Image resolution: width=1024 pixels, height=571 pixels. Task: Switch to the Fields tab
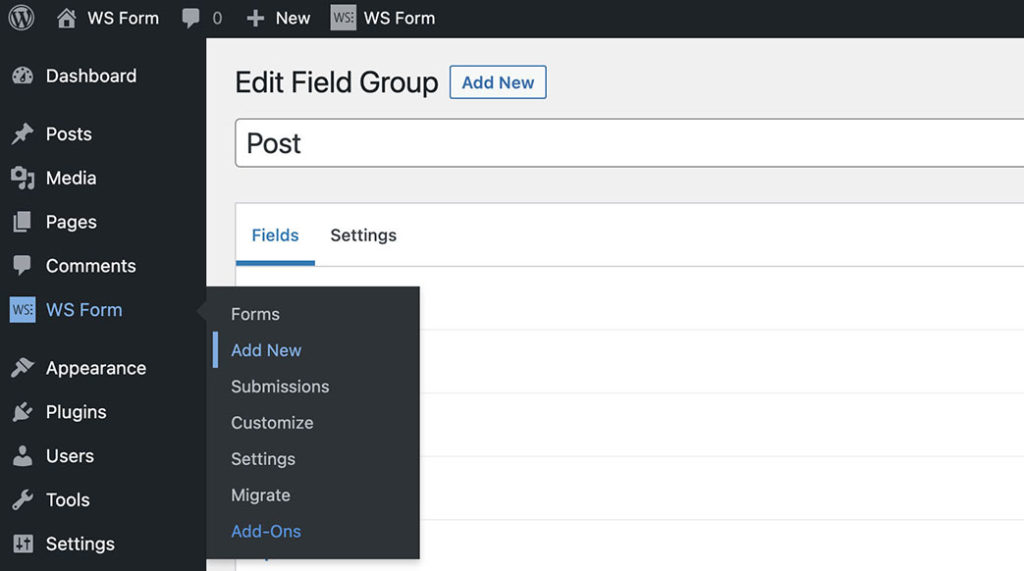click(275, 235)
